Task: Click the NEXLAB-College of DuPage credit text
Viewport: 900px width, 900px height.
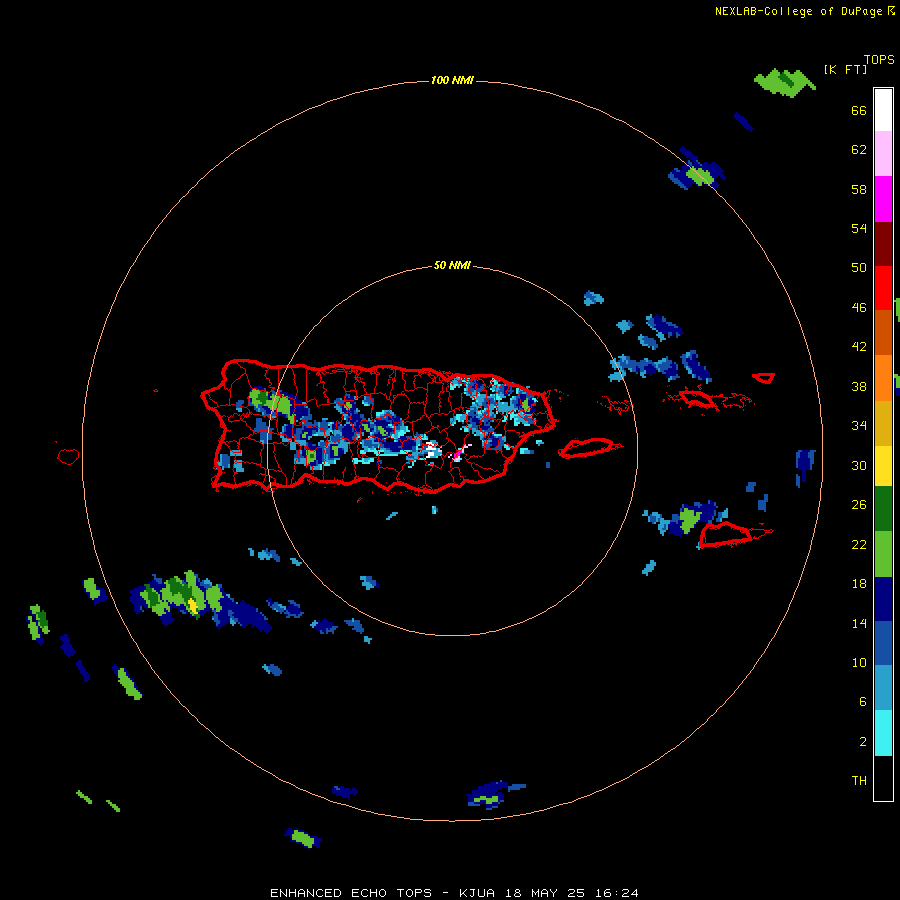Action: pos(798,11)
